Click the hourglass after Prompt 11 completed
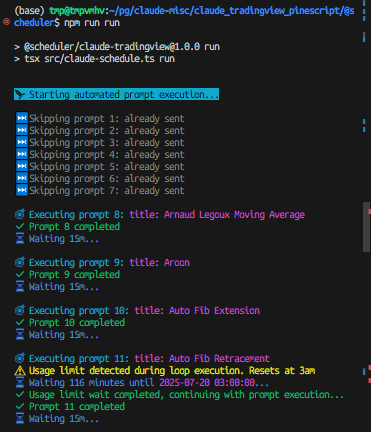This screenshot has height=432, width=371. point(20,418)
